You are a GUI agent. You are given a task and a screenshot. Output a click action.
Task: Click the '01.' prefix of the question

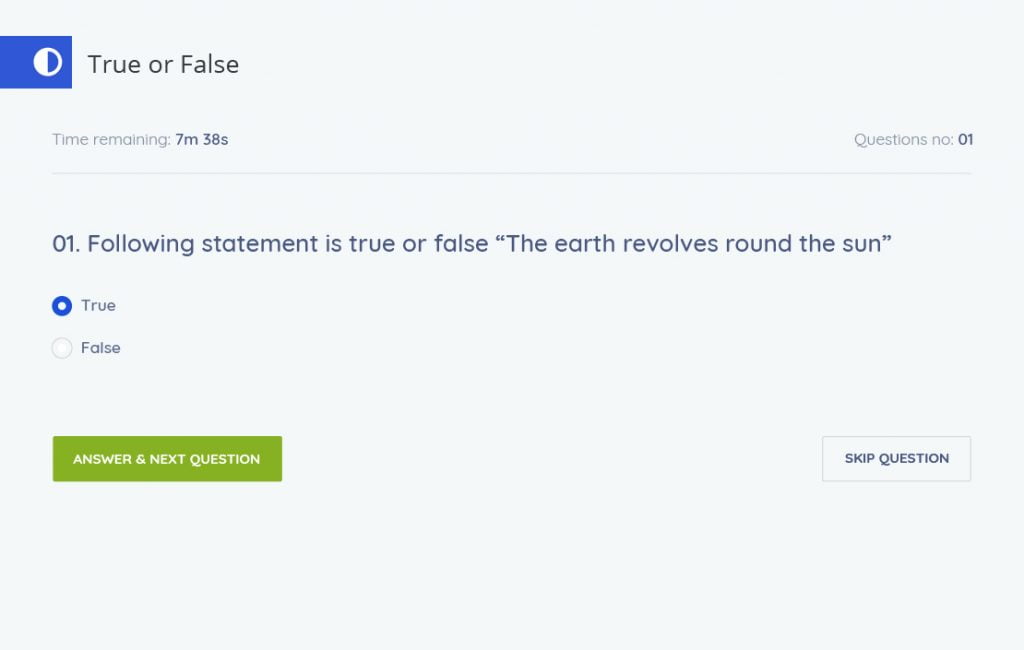[66, 244]
